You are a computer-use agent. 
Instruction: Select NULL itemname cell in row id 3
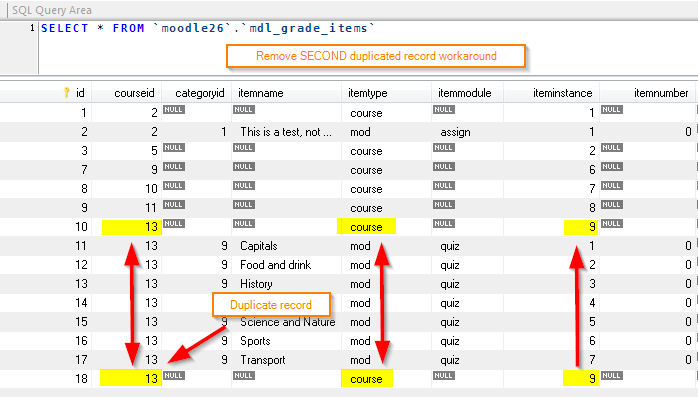pos(243,147)
